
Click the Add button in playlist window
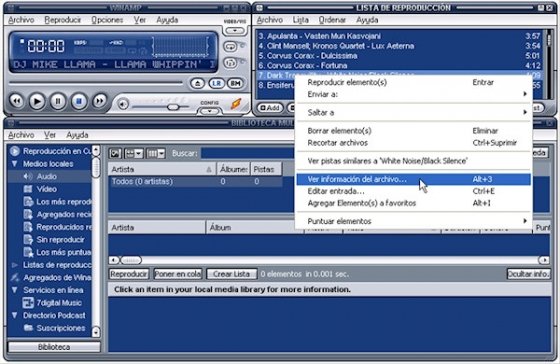pos(270,108)
